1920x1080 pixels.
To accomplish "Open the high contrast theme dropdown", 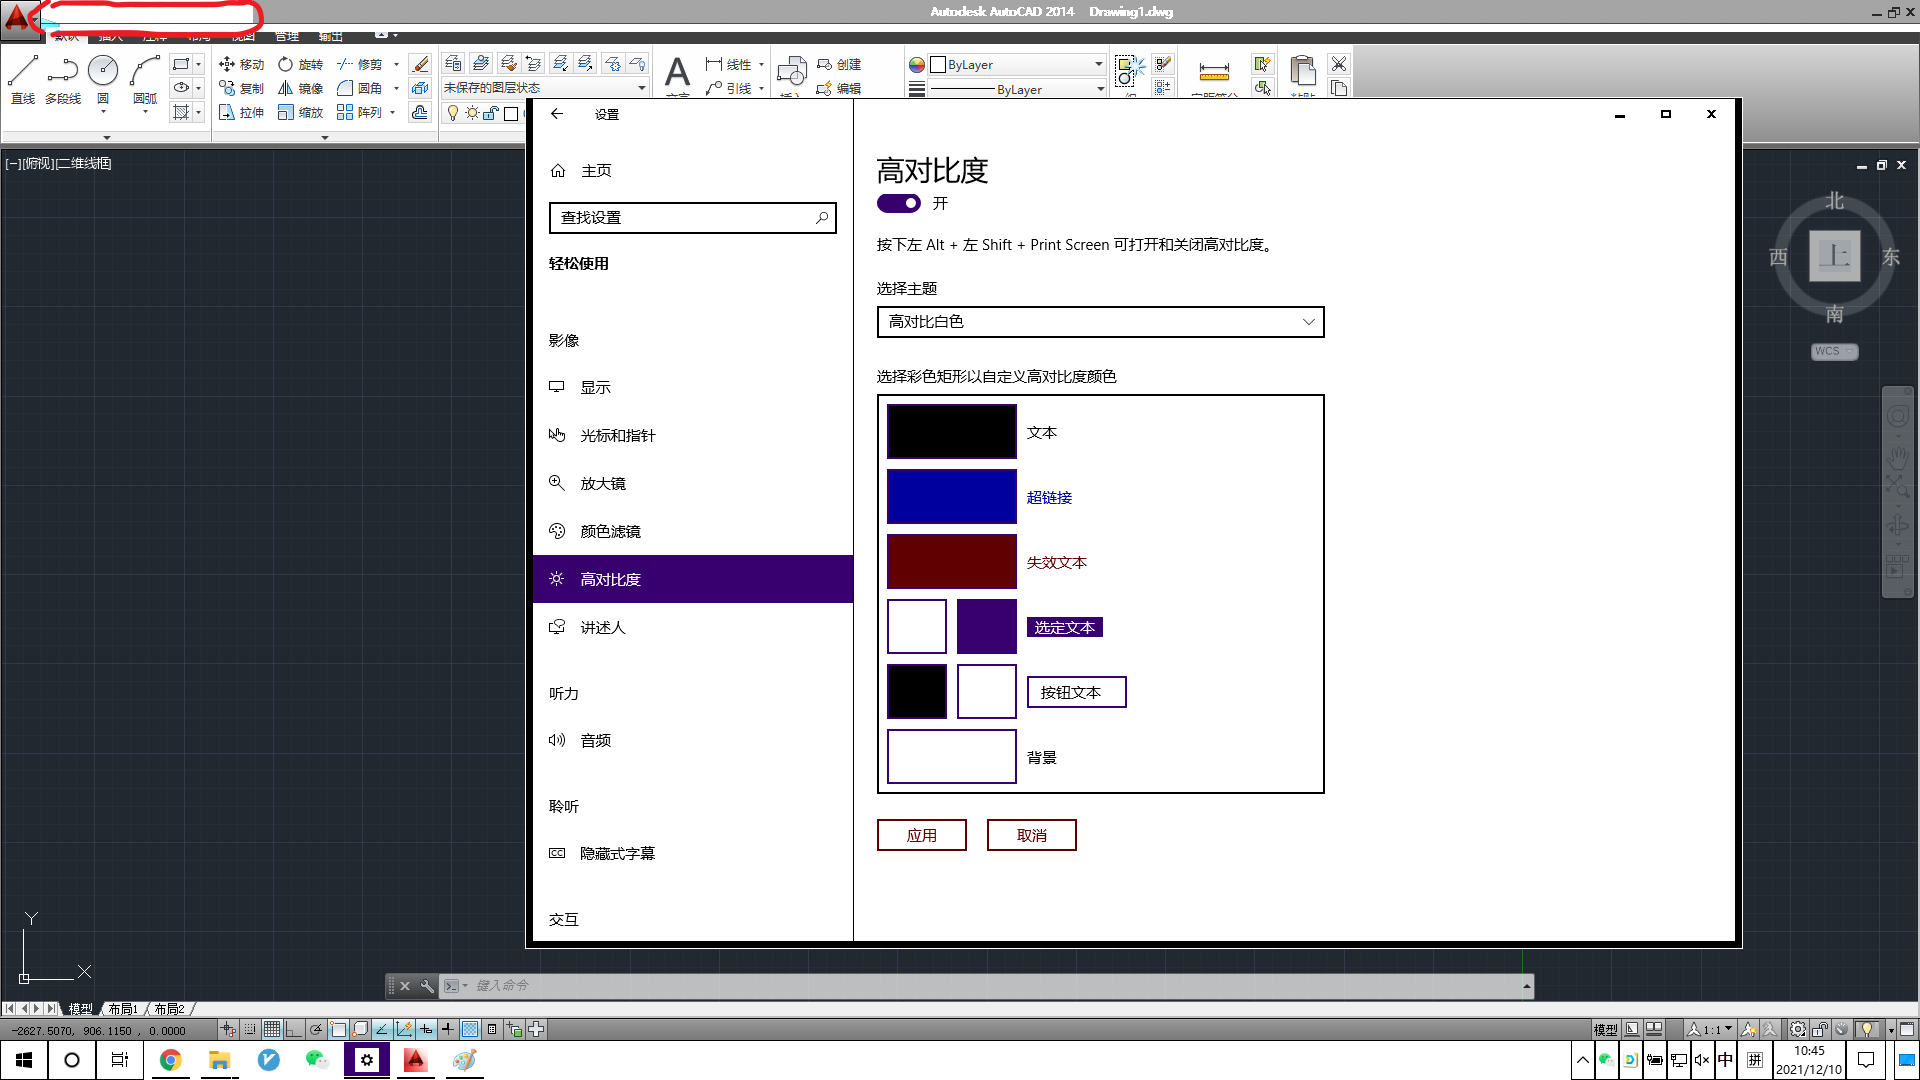I will [1099, 322].
